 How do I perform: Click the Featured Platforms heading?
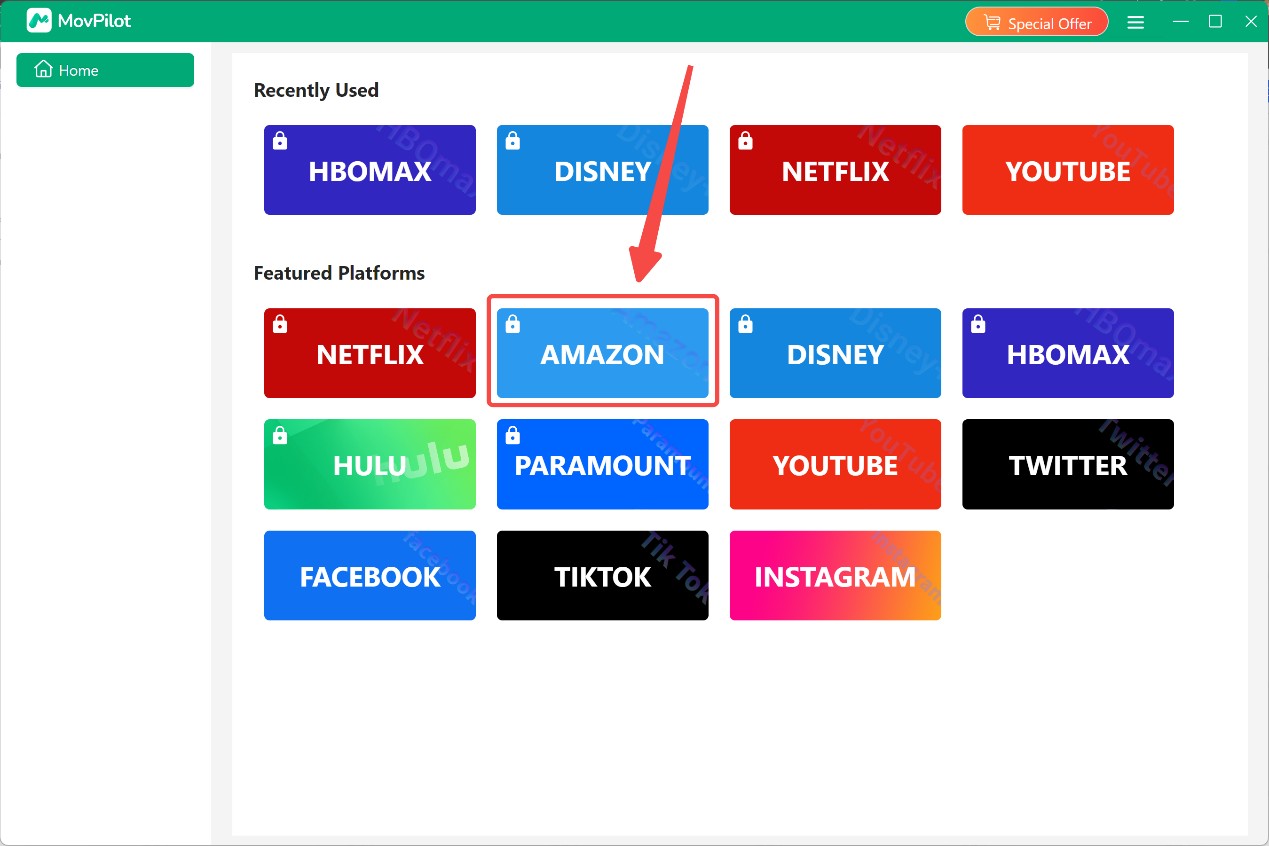click(x=339, y=273)
